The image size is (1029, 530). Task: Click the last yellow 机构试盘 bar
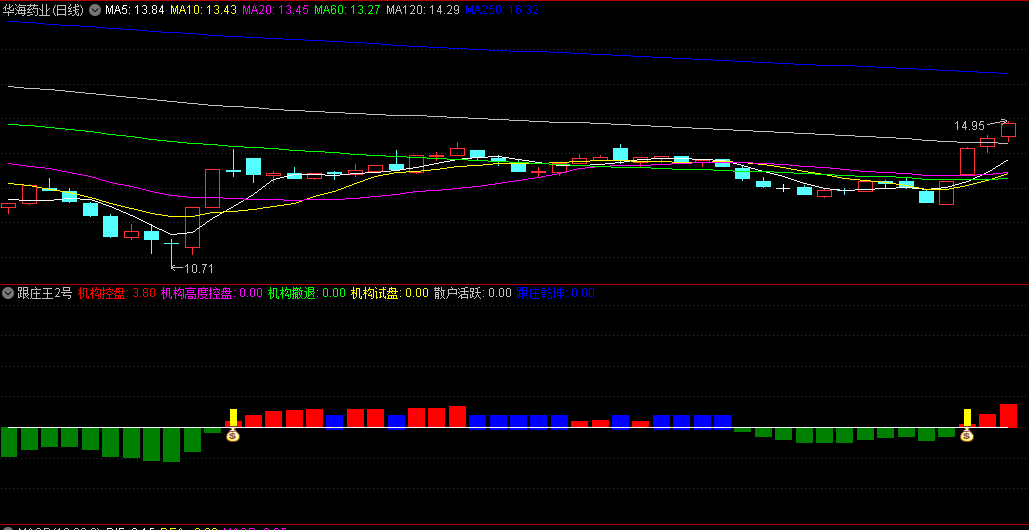tap(967, 418)
